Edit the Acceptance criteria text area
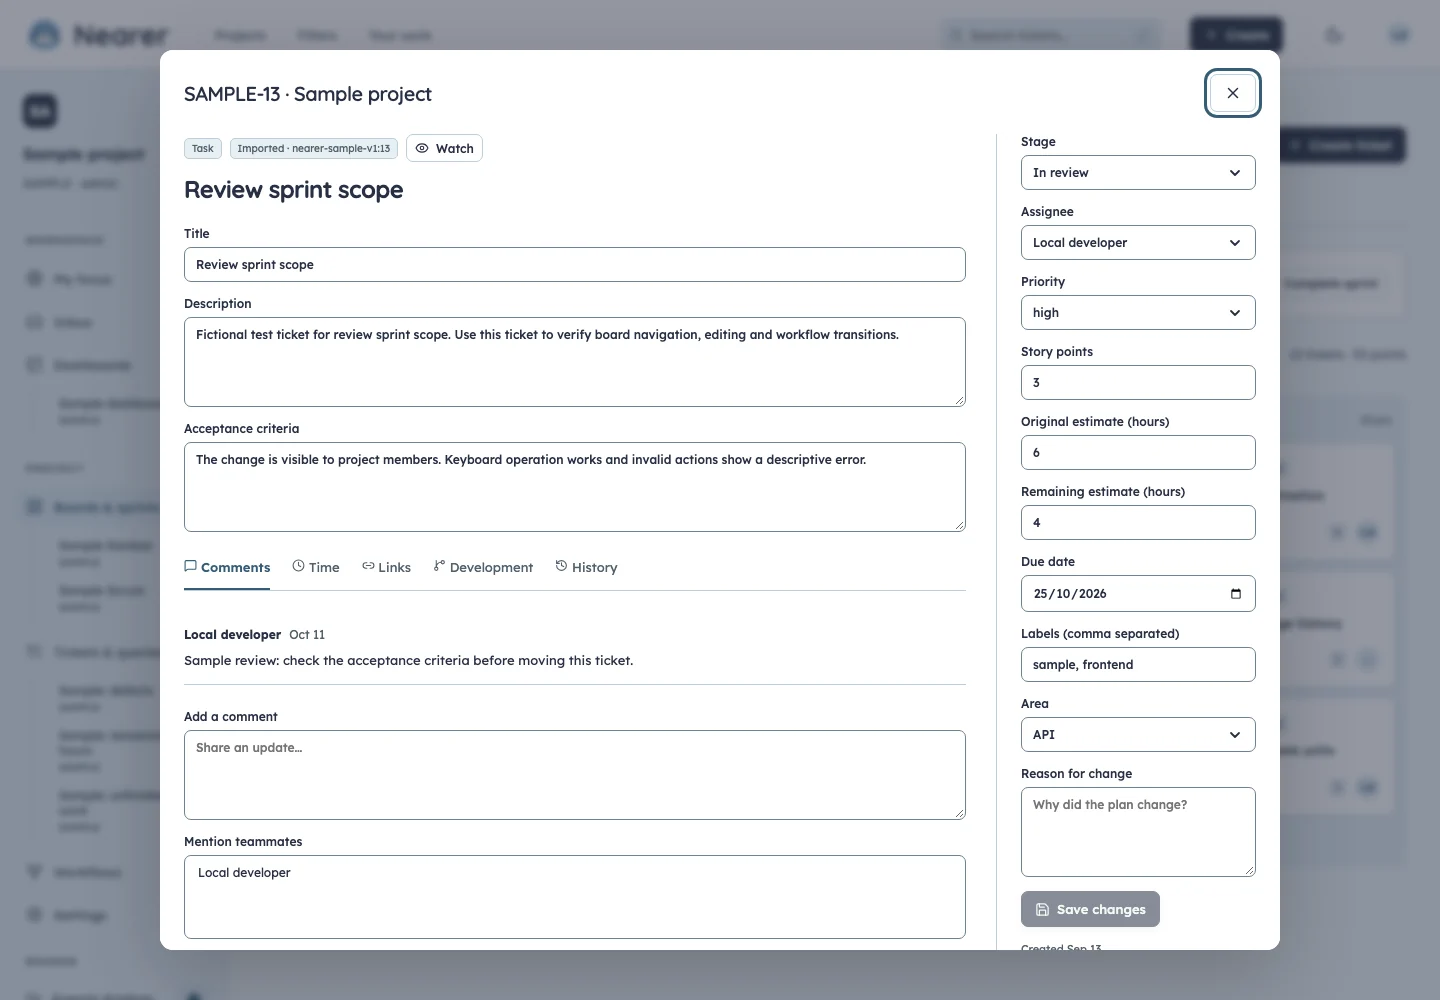1440x1000 pixels. [575, 487]
